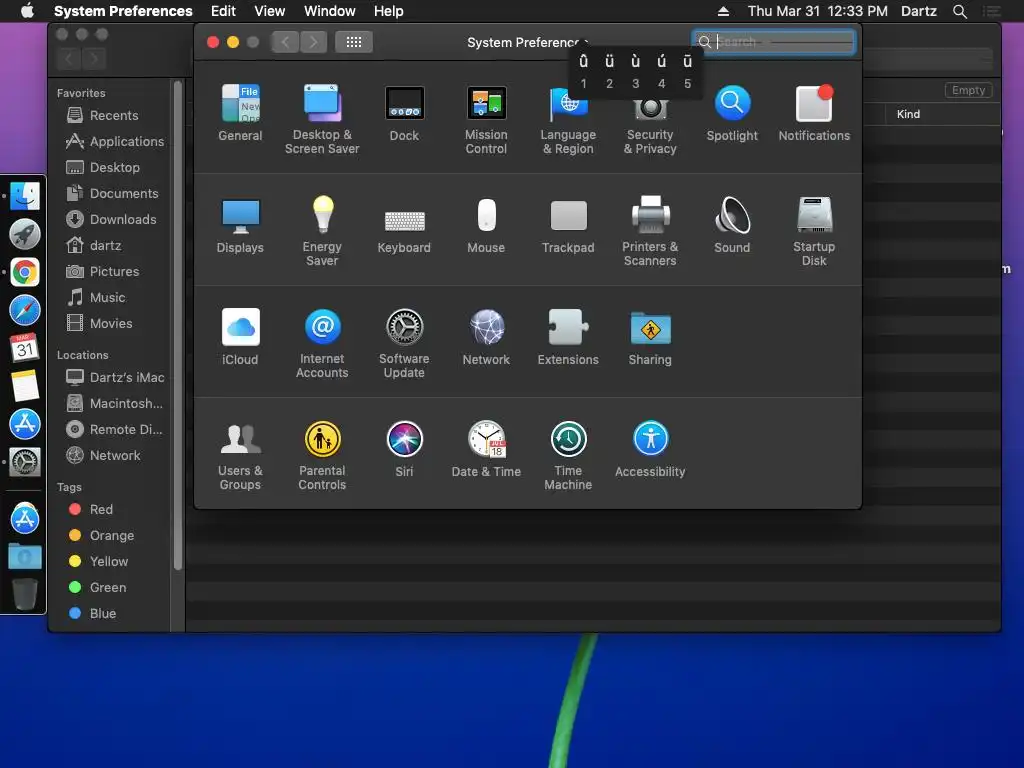This screenshot has width=1024, height=768.
Task: Open Sharing preferences pane
Action: coord(650,337)
